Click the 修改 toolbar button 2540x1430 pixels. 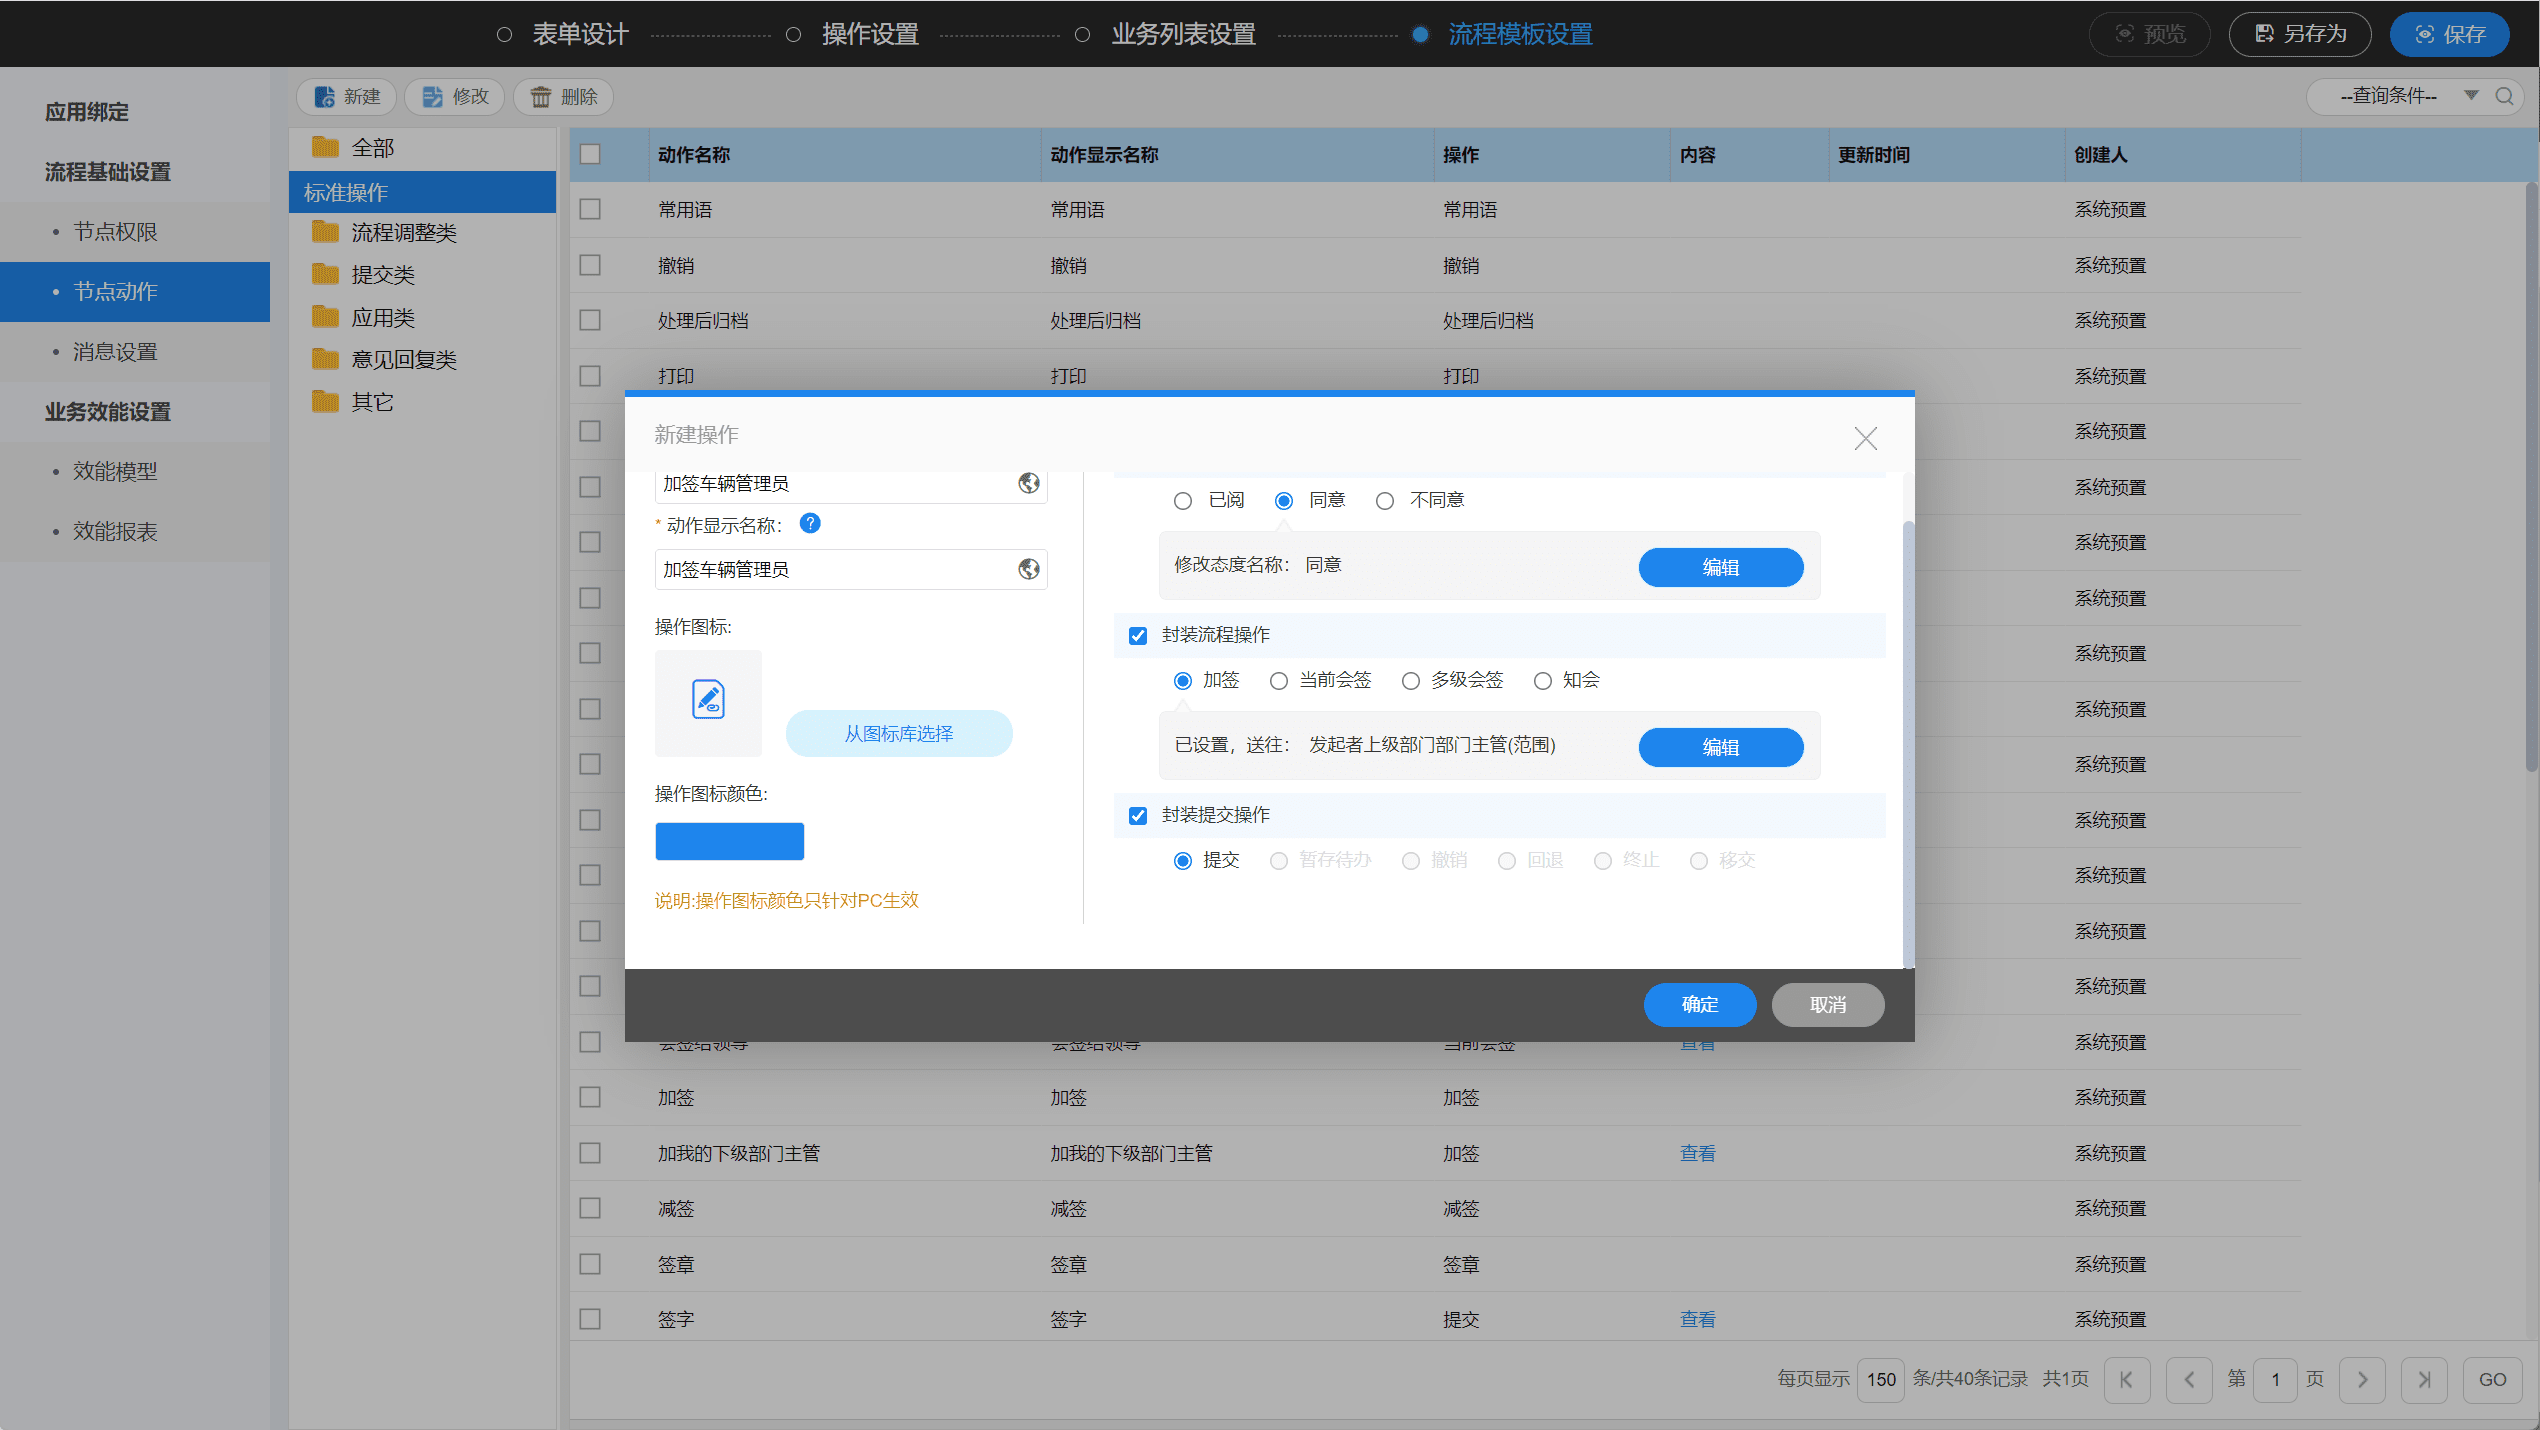[x=454, y=96]
